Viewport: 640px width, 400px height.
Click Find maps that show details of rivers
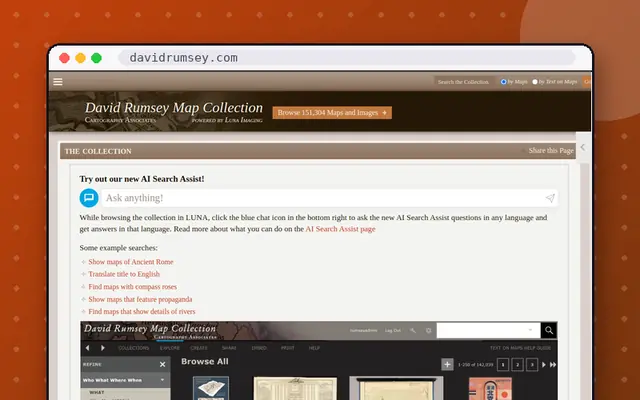coord(142,311)
